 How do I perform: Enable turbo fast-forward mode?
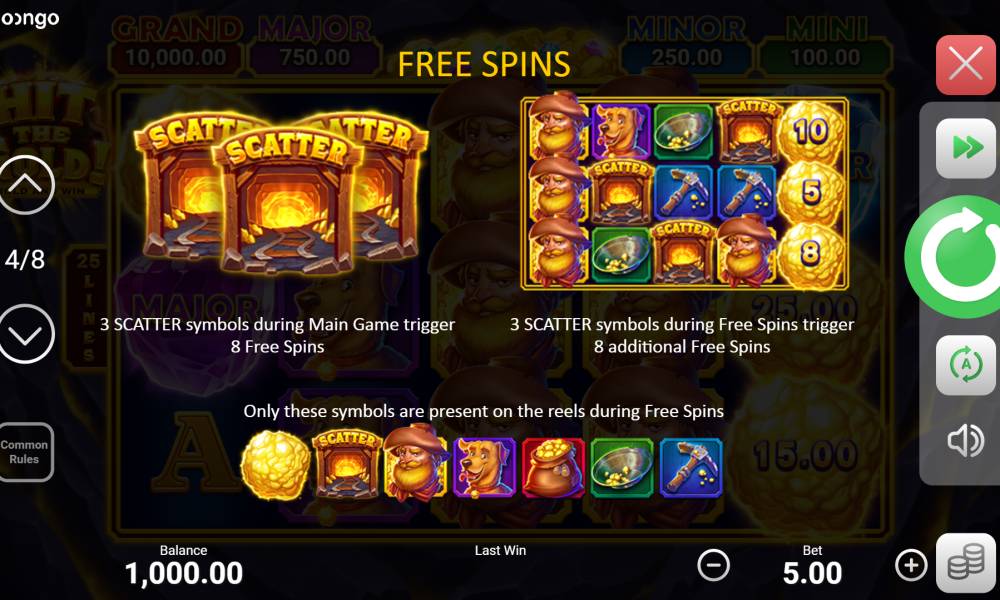[x=966, y=148]
